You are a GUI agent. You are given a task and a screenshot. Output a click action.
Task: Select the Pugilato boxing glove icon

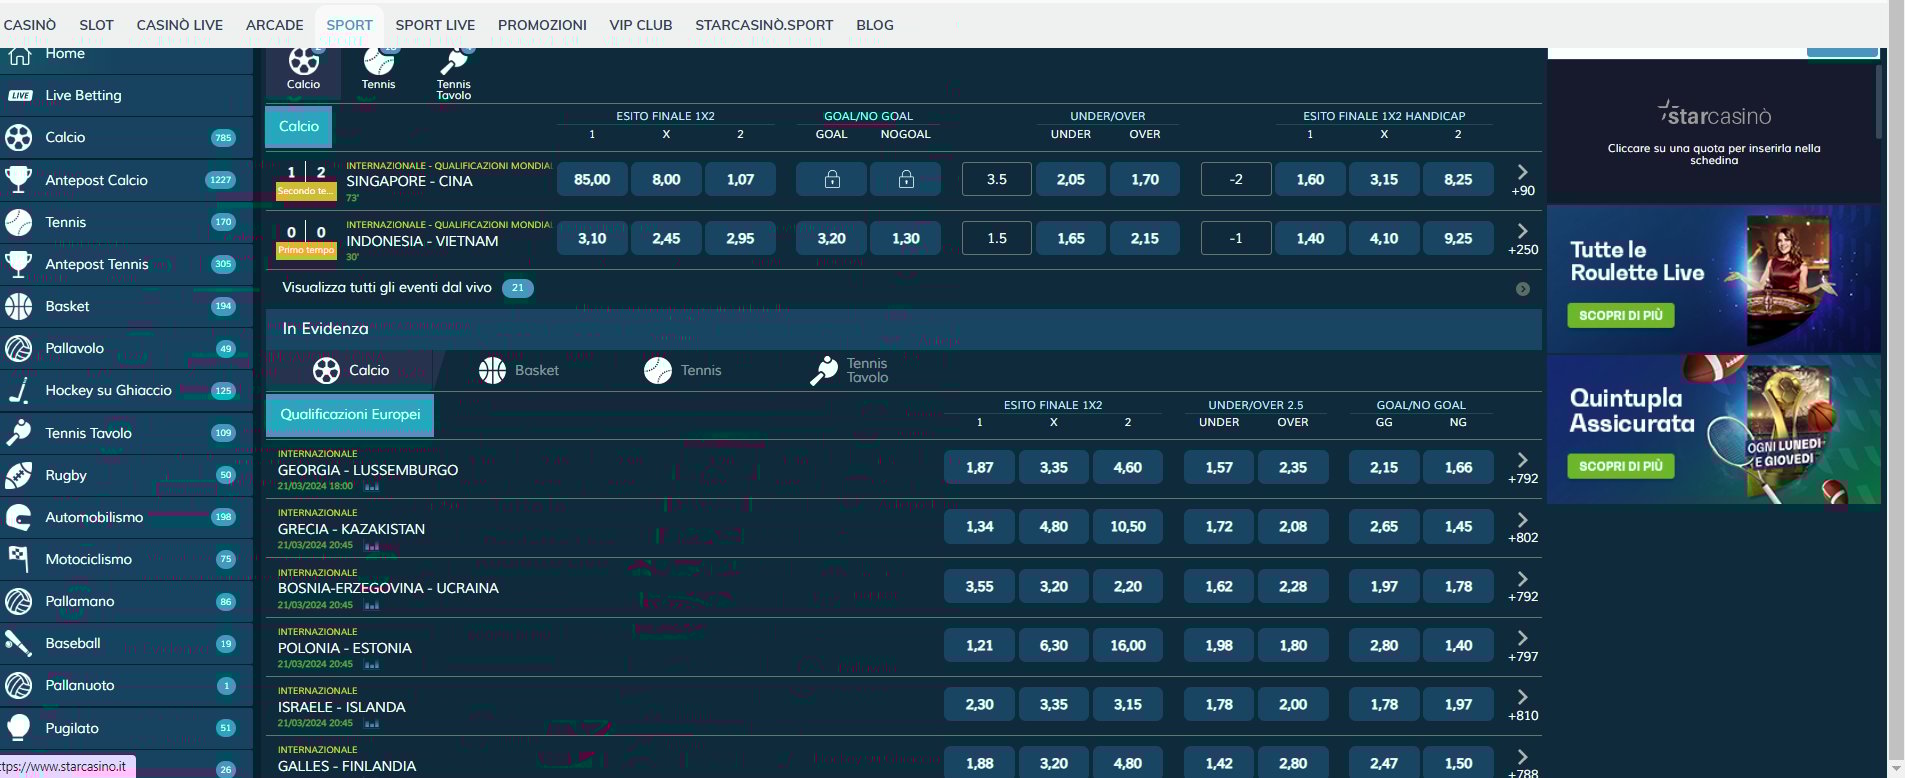click(x=19, y=728)
